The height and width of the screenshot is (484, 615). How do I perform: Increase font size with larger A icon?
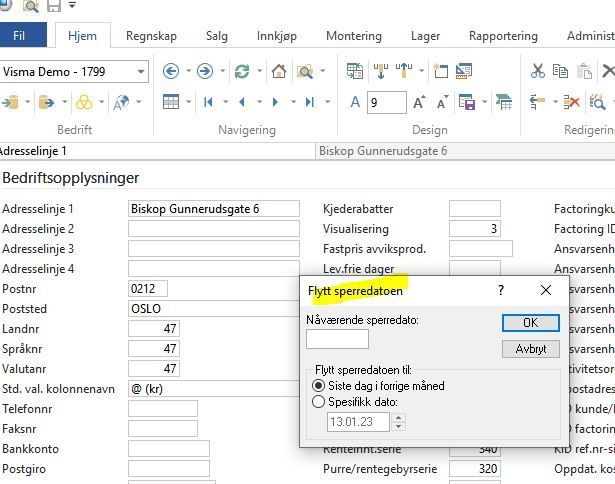[x=419, y=102]
